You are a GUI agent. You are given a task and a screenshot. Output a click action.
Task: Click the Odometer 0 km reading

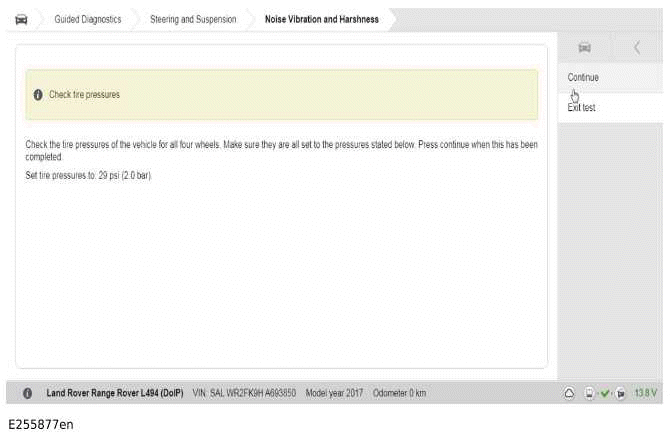399,393
